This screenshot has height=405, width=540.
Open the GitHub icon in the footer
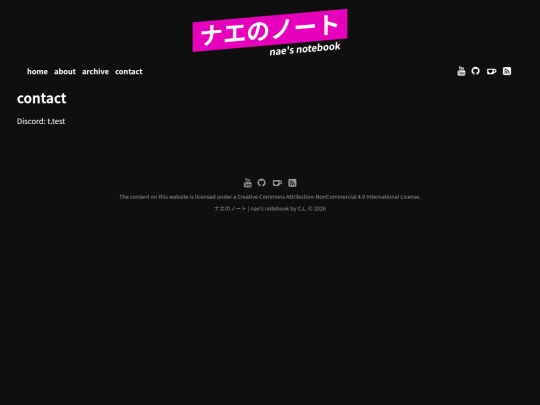(261, 183)
